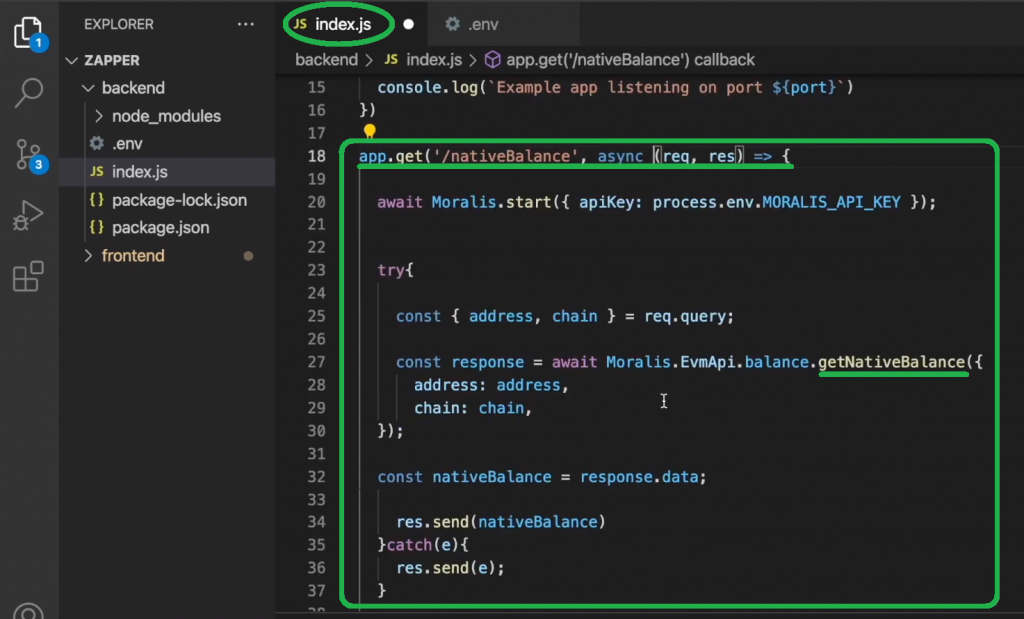Click the EXPLORER panel title
Image resolution: width=1024 pixels, height=619 pixels.
tap(119, 24)
